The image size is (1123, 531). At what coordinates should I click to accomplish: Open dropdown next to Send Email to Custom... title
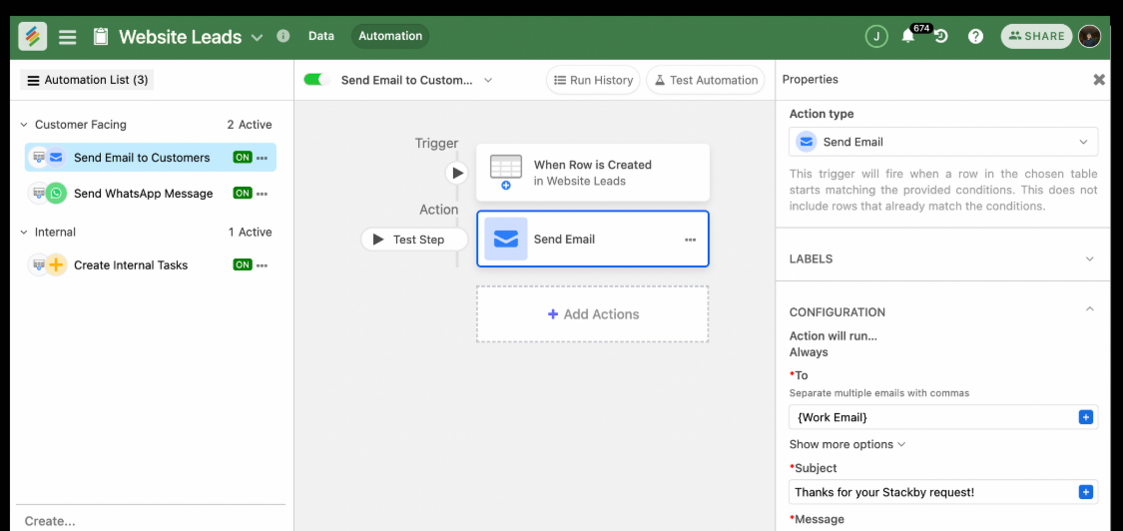point(488,80)
